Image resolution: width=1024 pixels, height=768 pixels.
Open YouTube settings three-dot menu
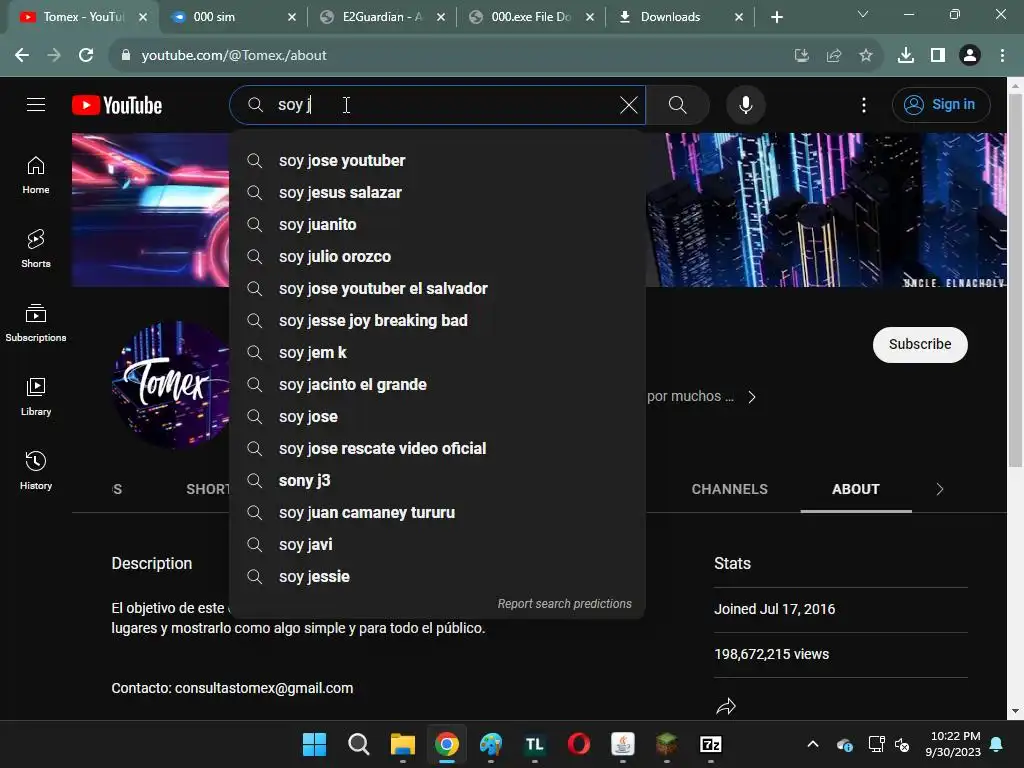pyautogui.click(x=864, y=105)
